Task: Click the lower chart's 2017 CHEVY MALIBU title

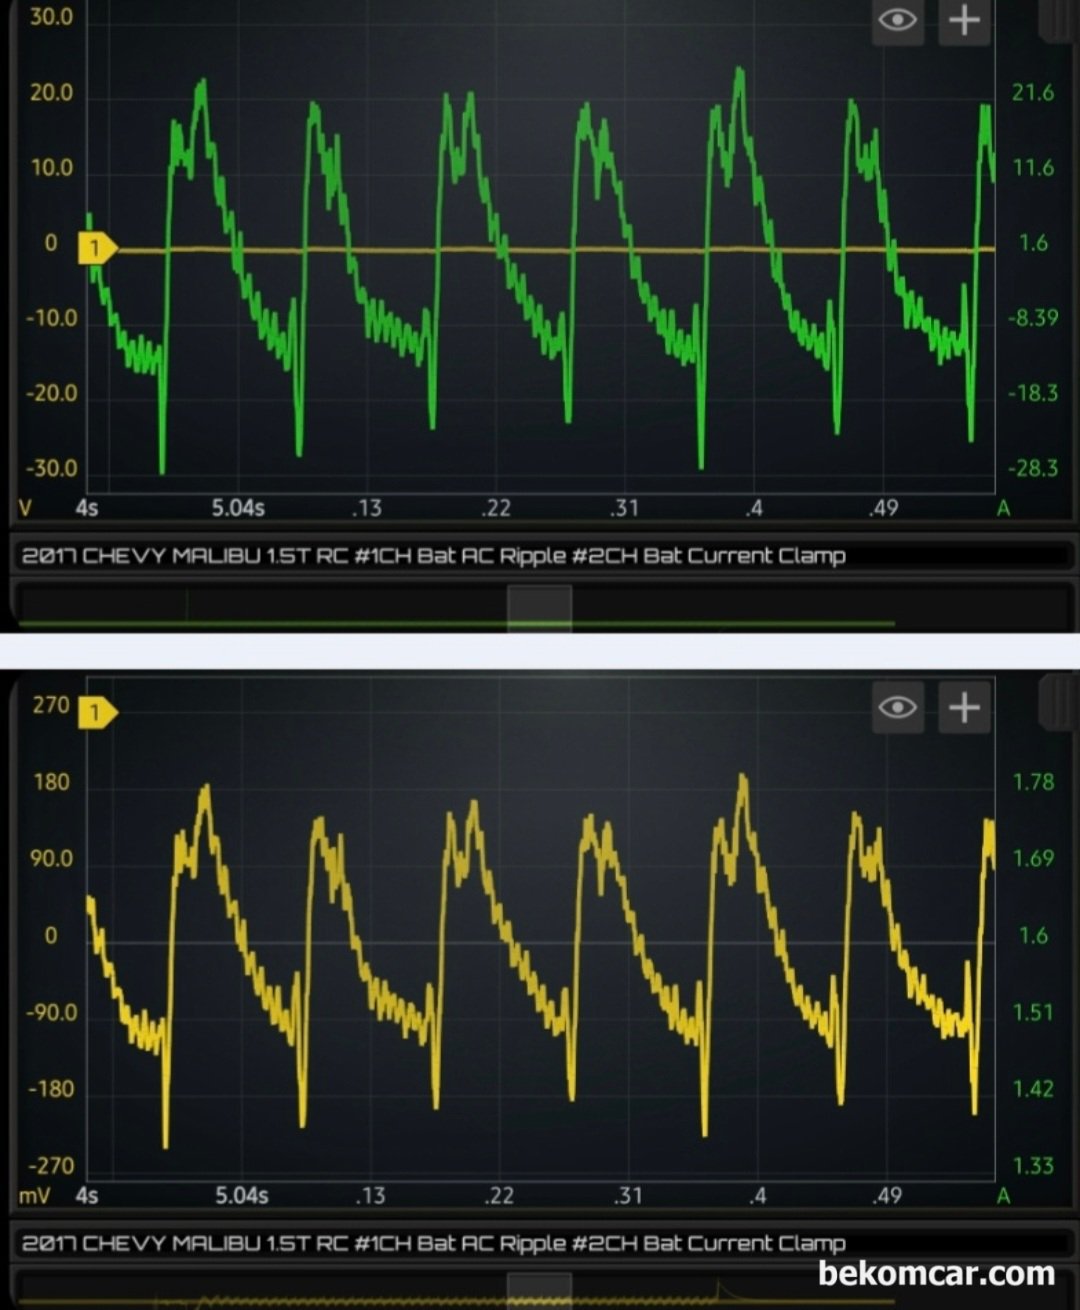Action: coord(433,1244)
